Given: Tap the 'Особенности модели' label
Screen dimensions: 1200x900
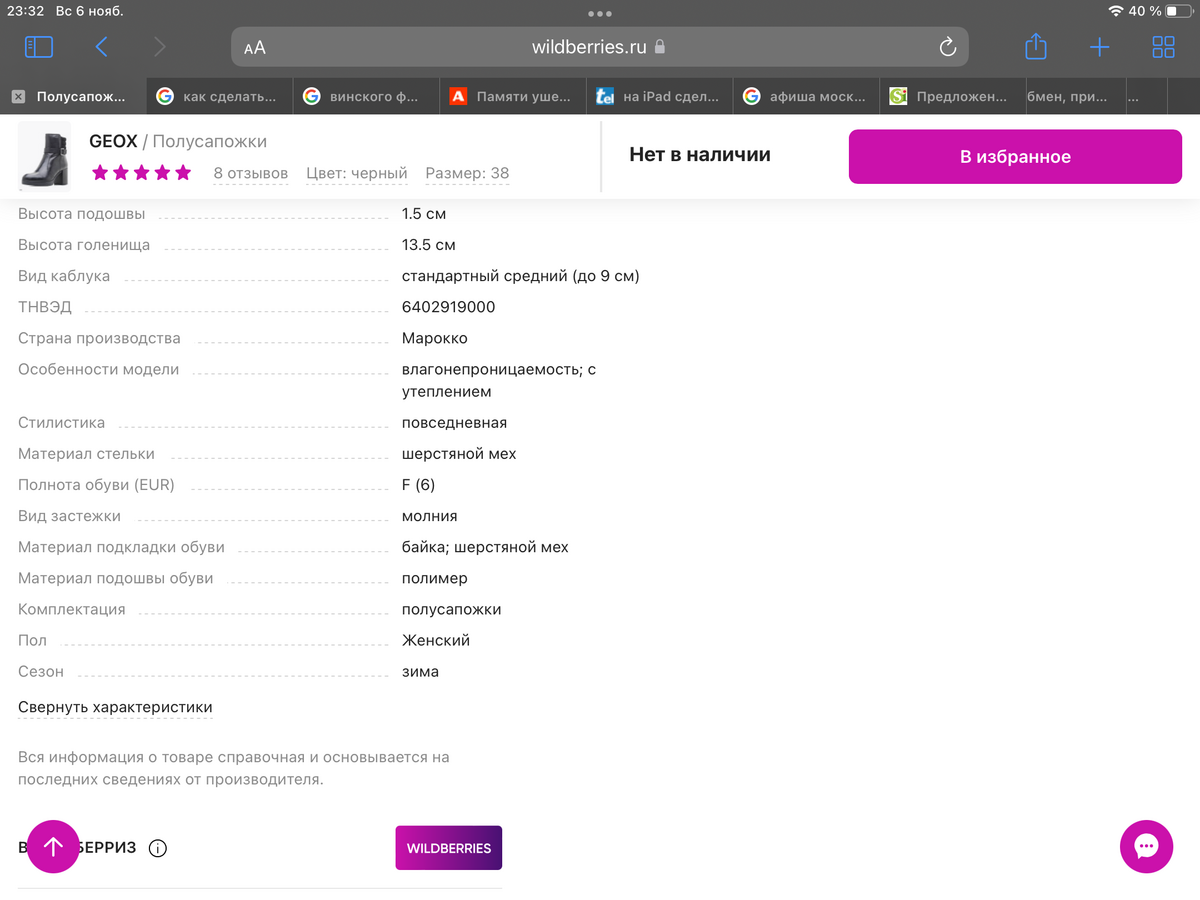Looking at the screenshot, I should 99,369.
